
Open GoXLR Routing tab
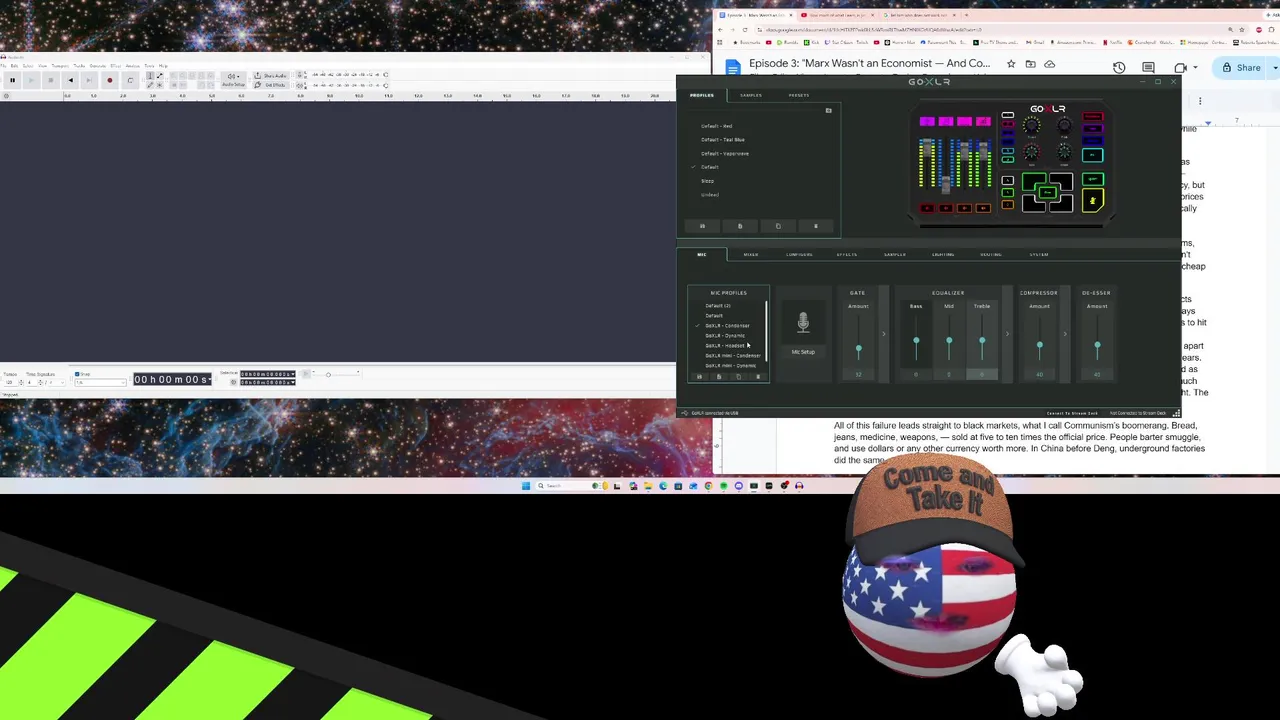[x=991, y=254]
